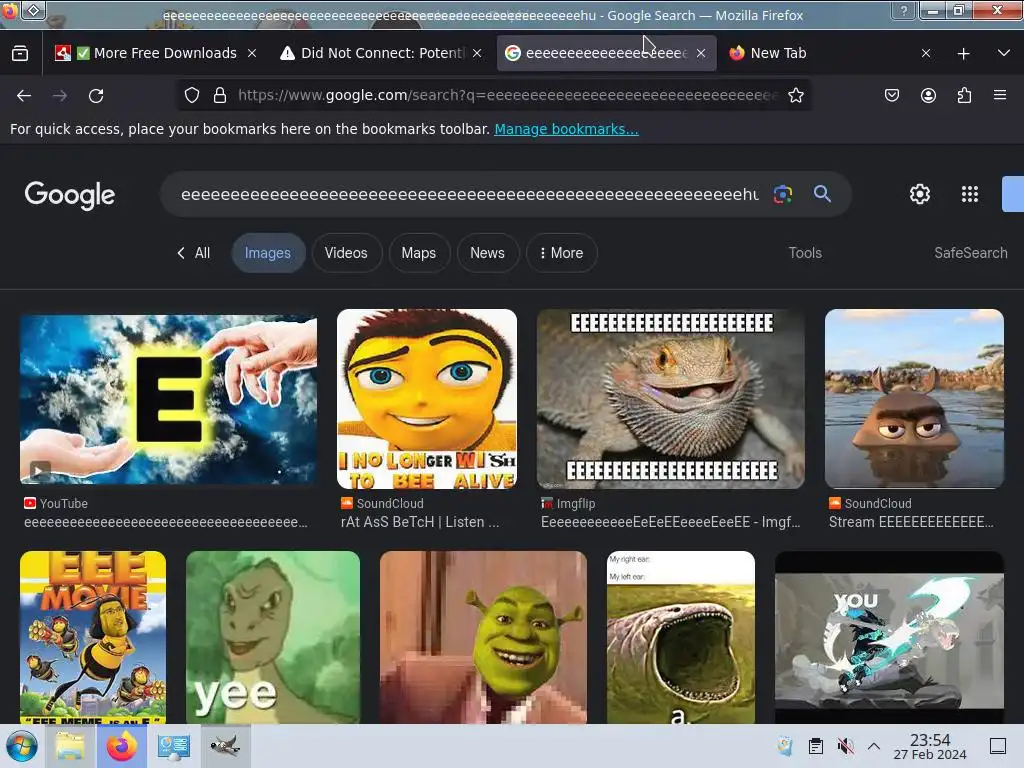The width and height of the screenshot is (1024, 768).
Task: Expand the list all tabs chevron
Action: click(1004, 53)
